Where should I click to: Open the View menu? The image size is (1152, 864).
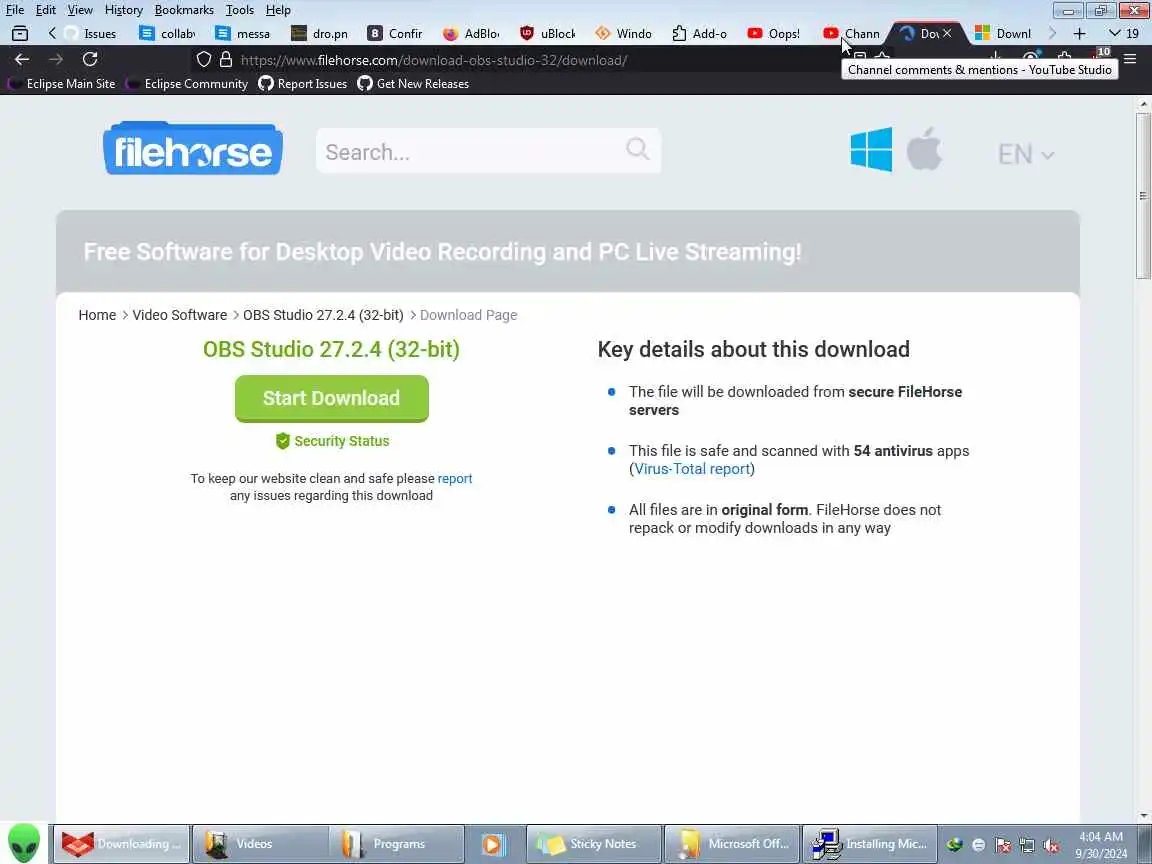pos(80,10)
